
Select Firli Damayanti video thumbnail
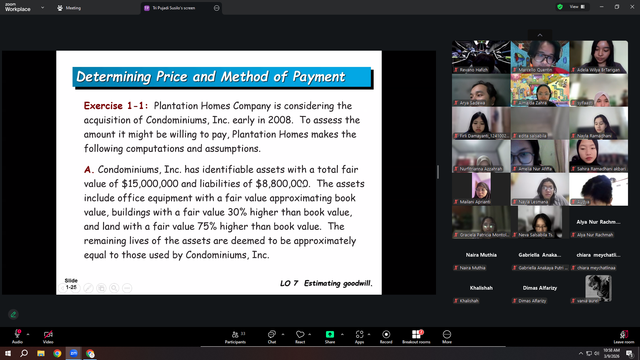click(481, 123)
